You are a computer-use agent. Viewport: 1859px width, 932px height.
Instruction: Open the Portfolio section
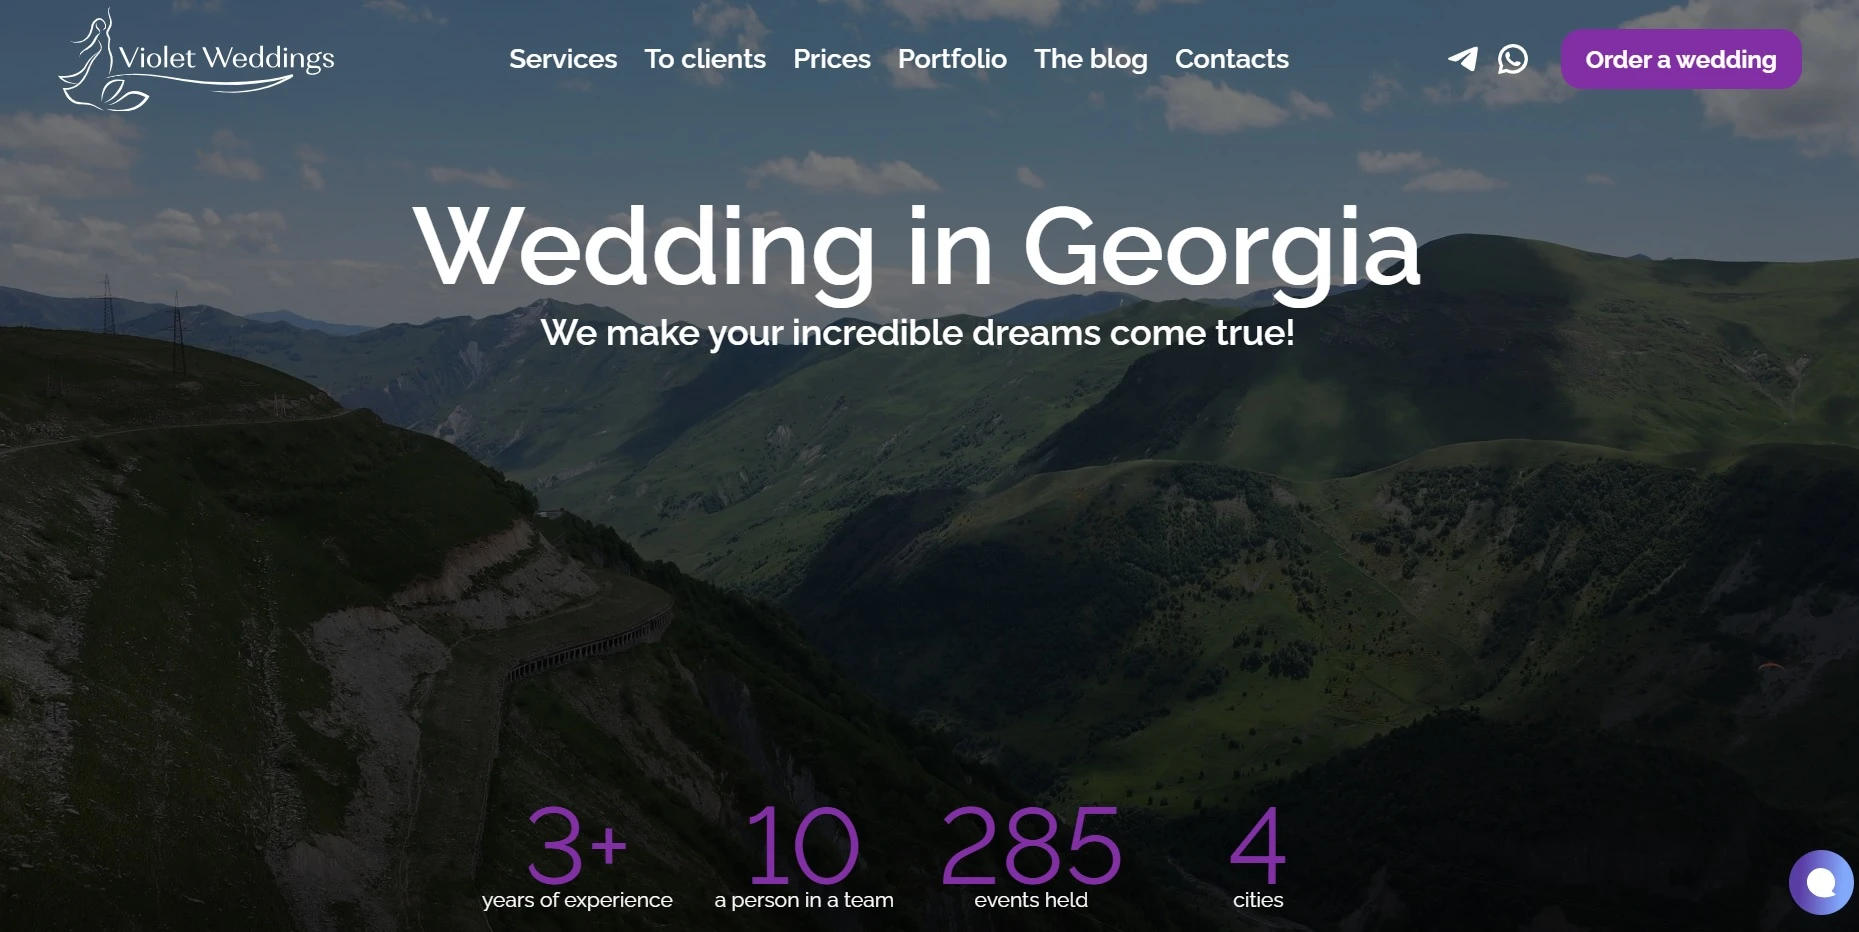click(952, 59)
